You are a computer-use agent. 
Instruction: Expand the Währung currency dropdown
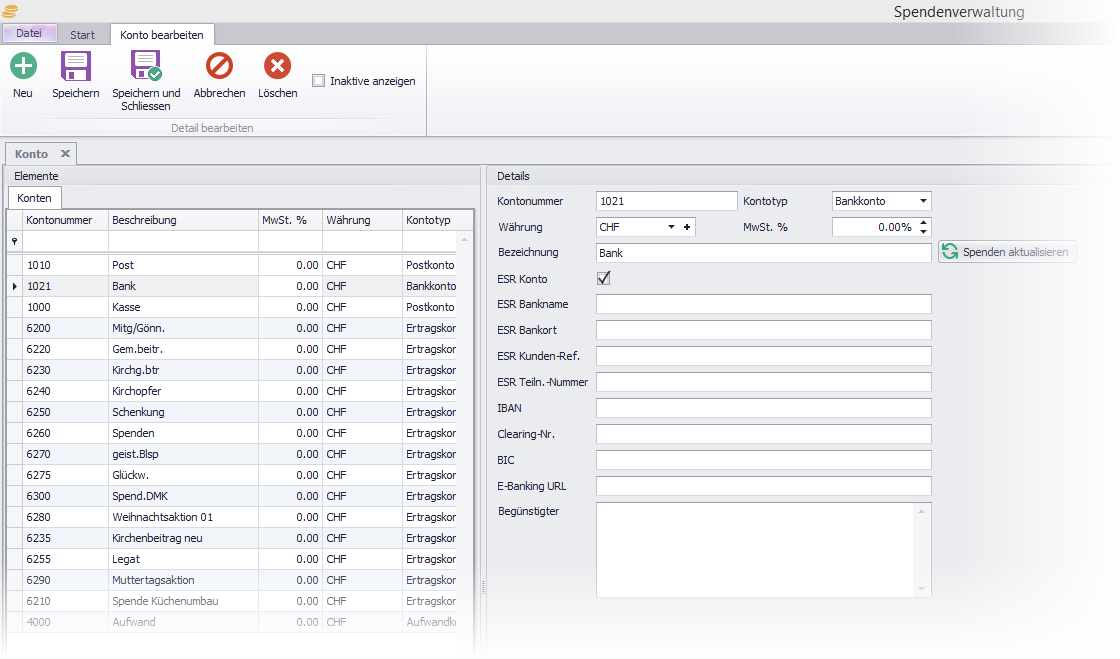pos(671,228)
